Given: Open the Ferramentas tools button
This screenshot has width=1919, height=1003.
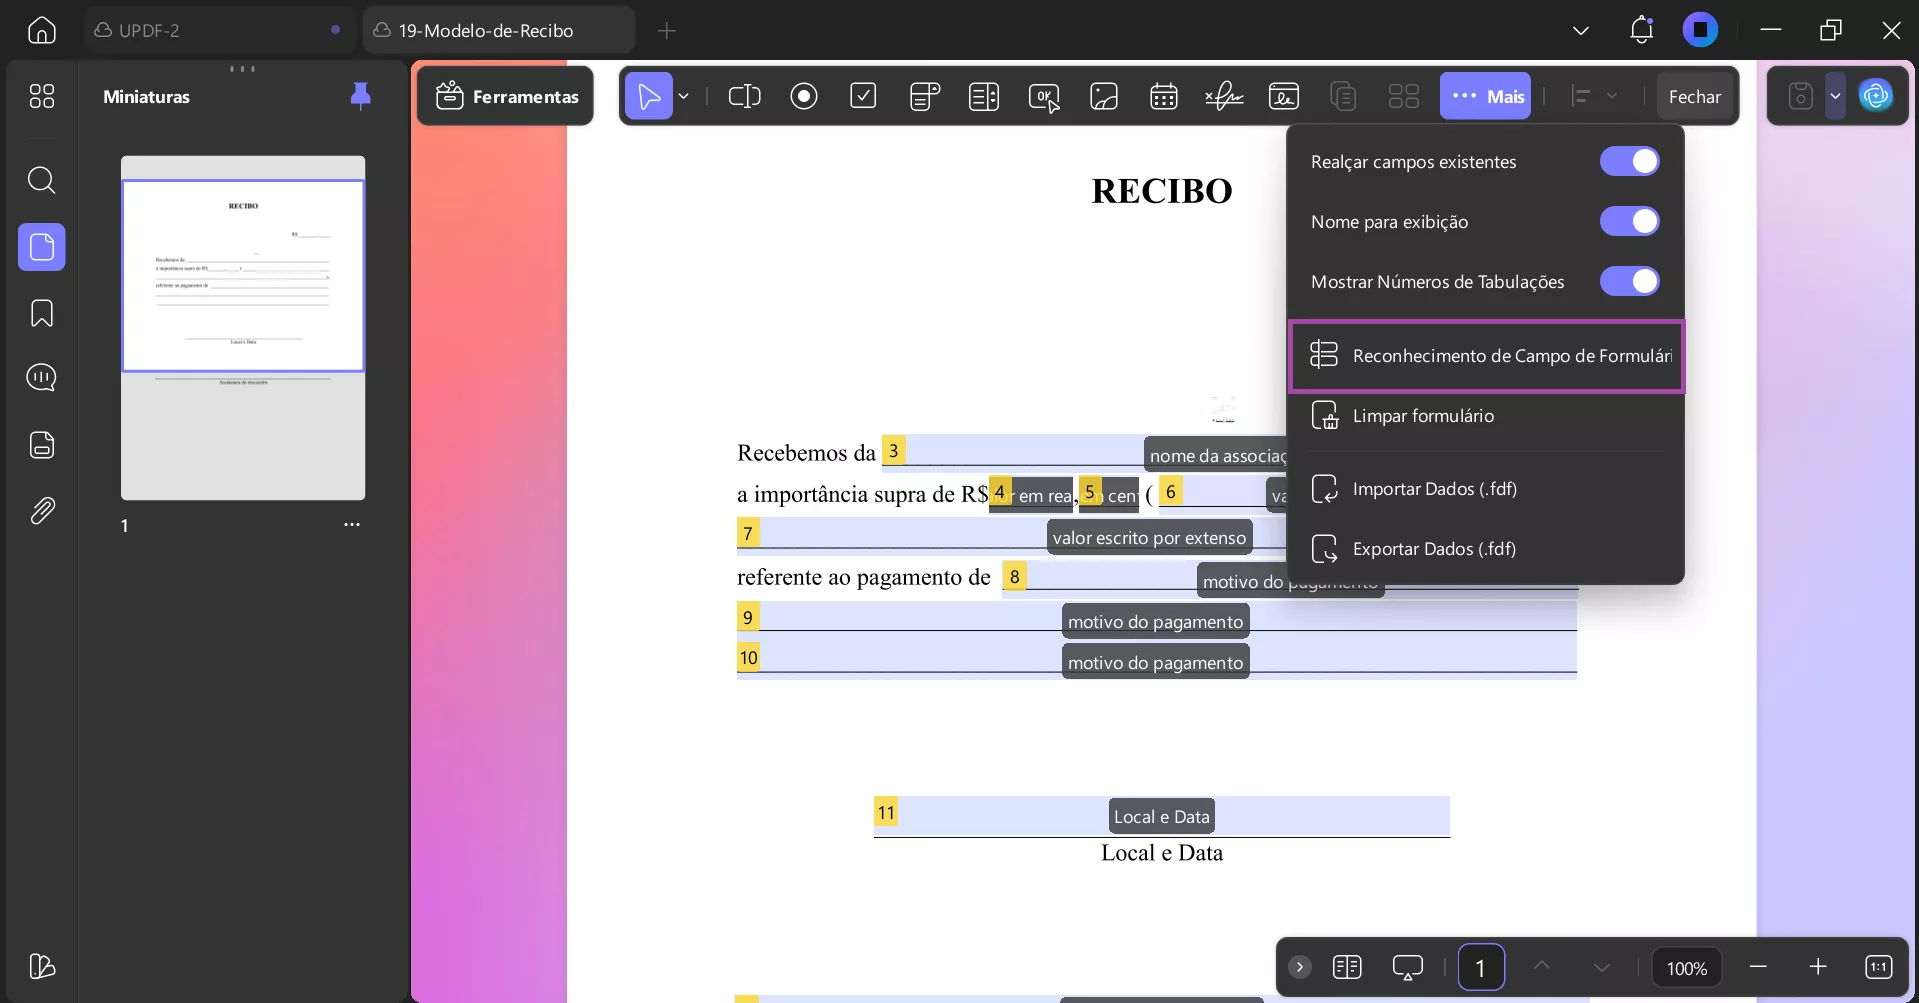Looking at the screenshot, I should coord(506,96).
